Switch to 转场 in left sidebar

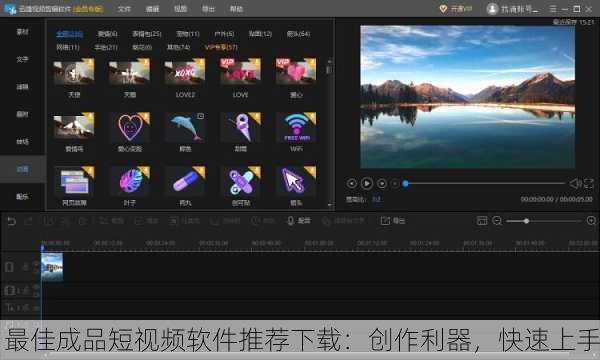[x=23, y=142]
